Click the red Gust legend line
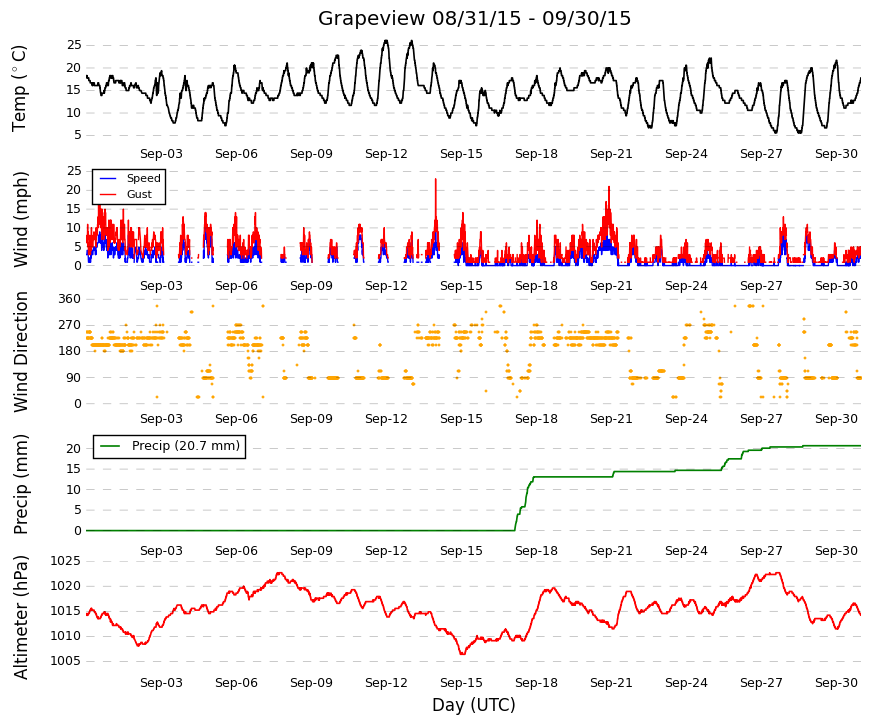Screen dimensions: 871x725 108,194
